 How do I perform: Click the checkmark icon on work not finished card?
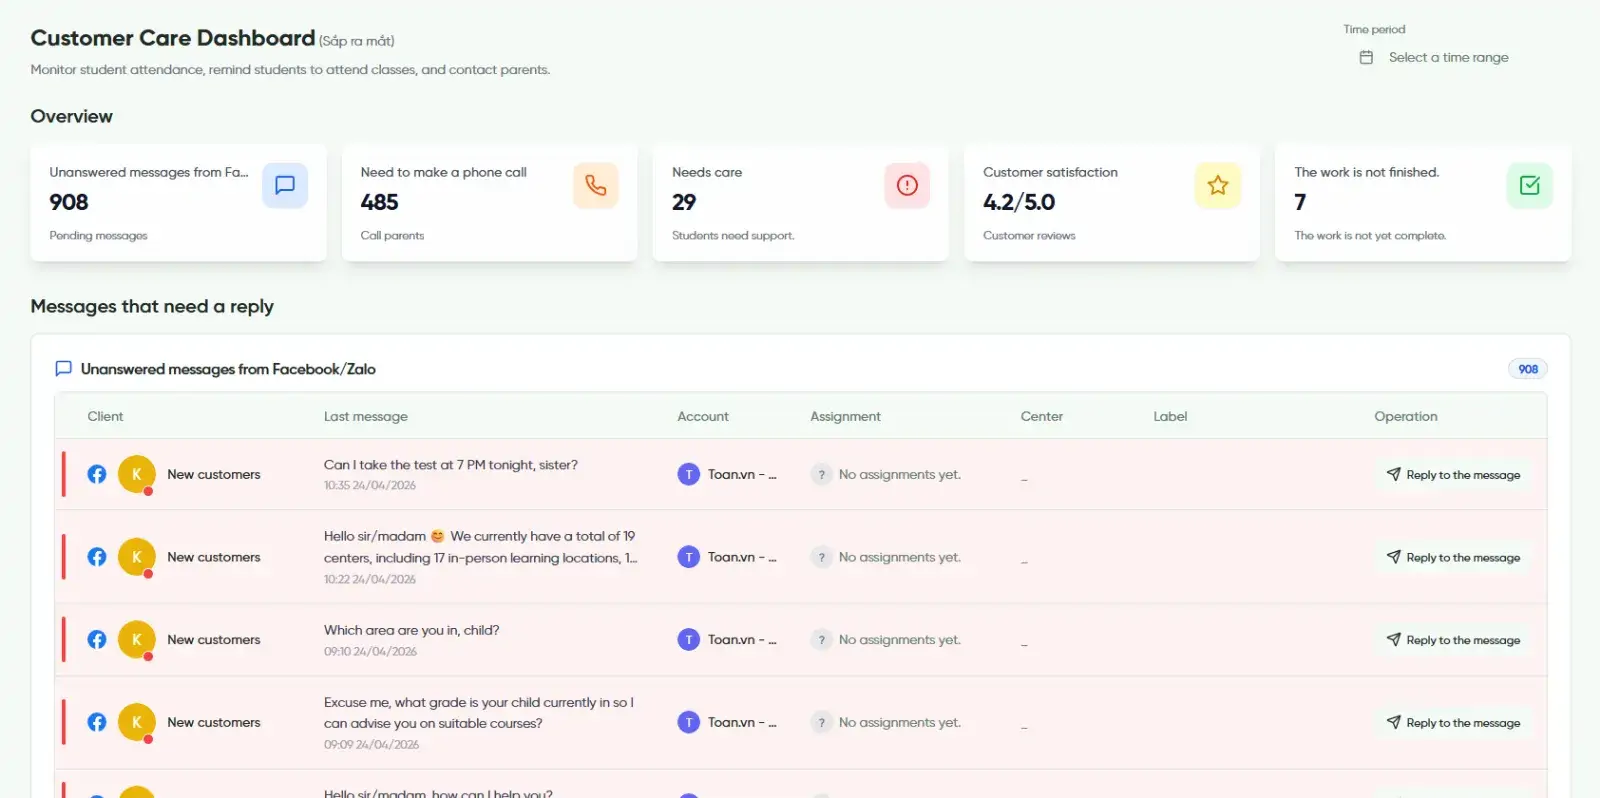pos(1529,185)
